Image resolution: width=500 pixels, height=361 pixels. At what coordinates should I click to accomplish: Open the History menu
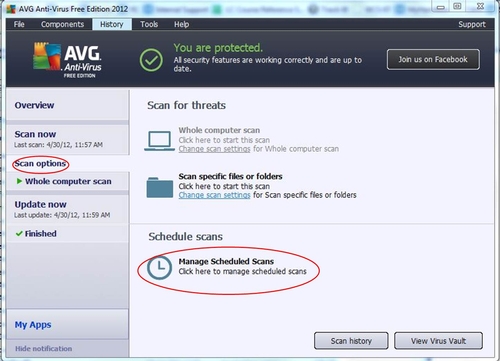pos(112,24)
